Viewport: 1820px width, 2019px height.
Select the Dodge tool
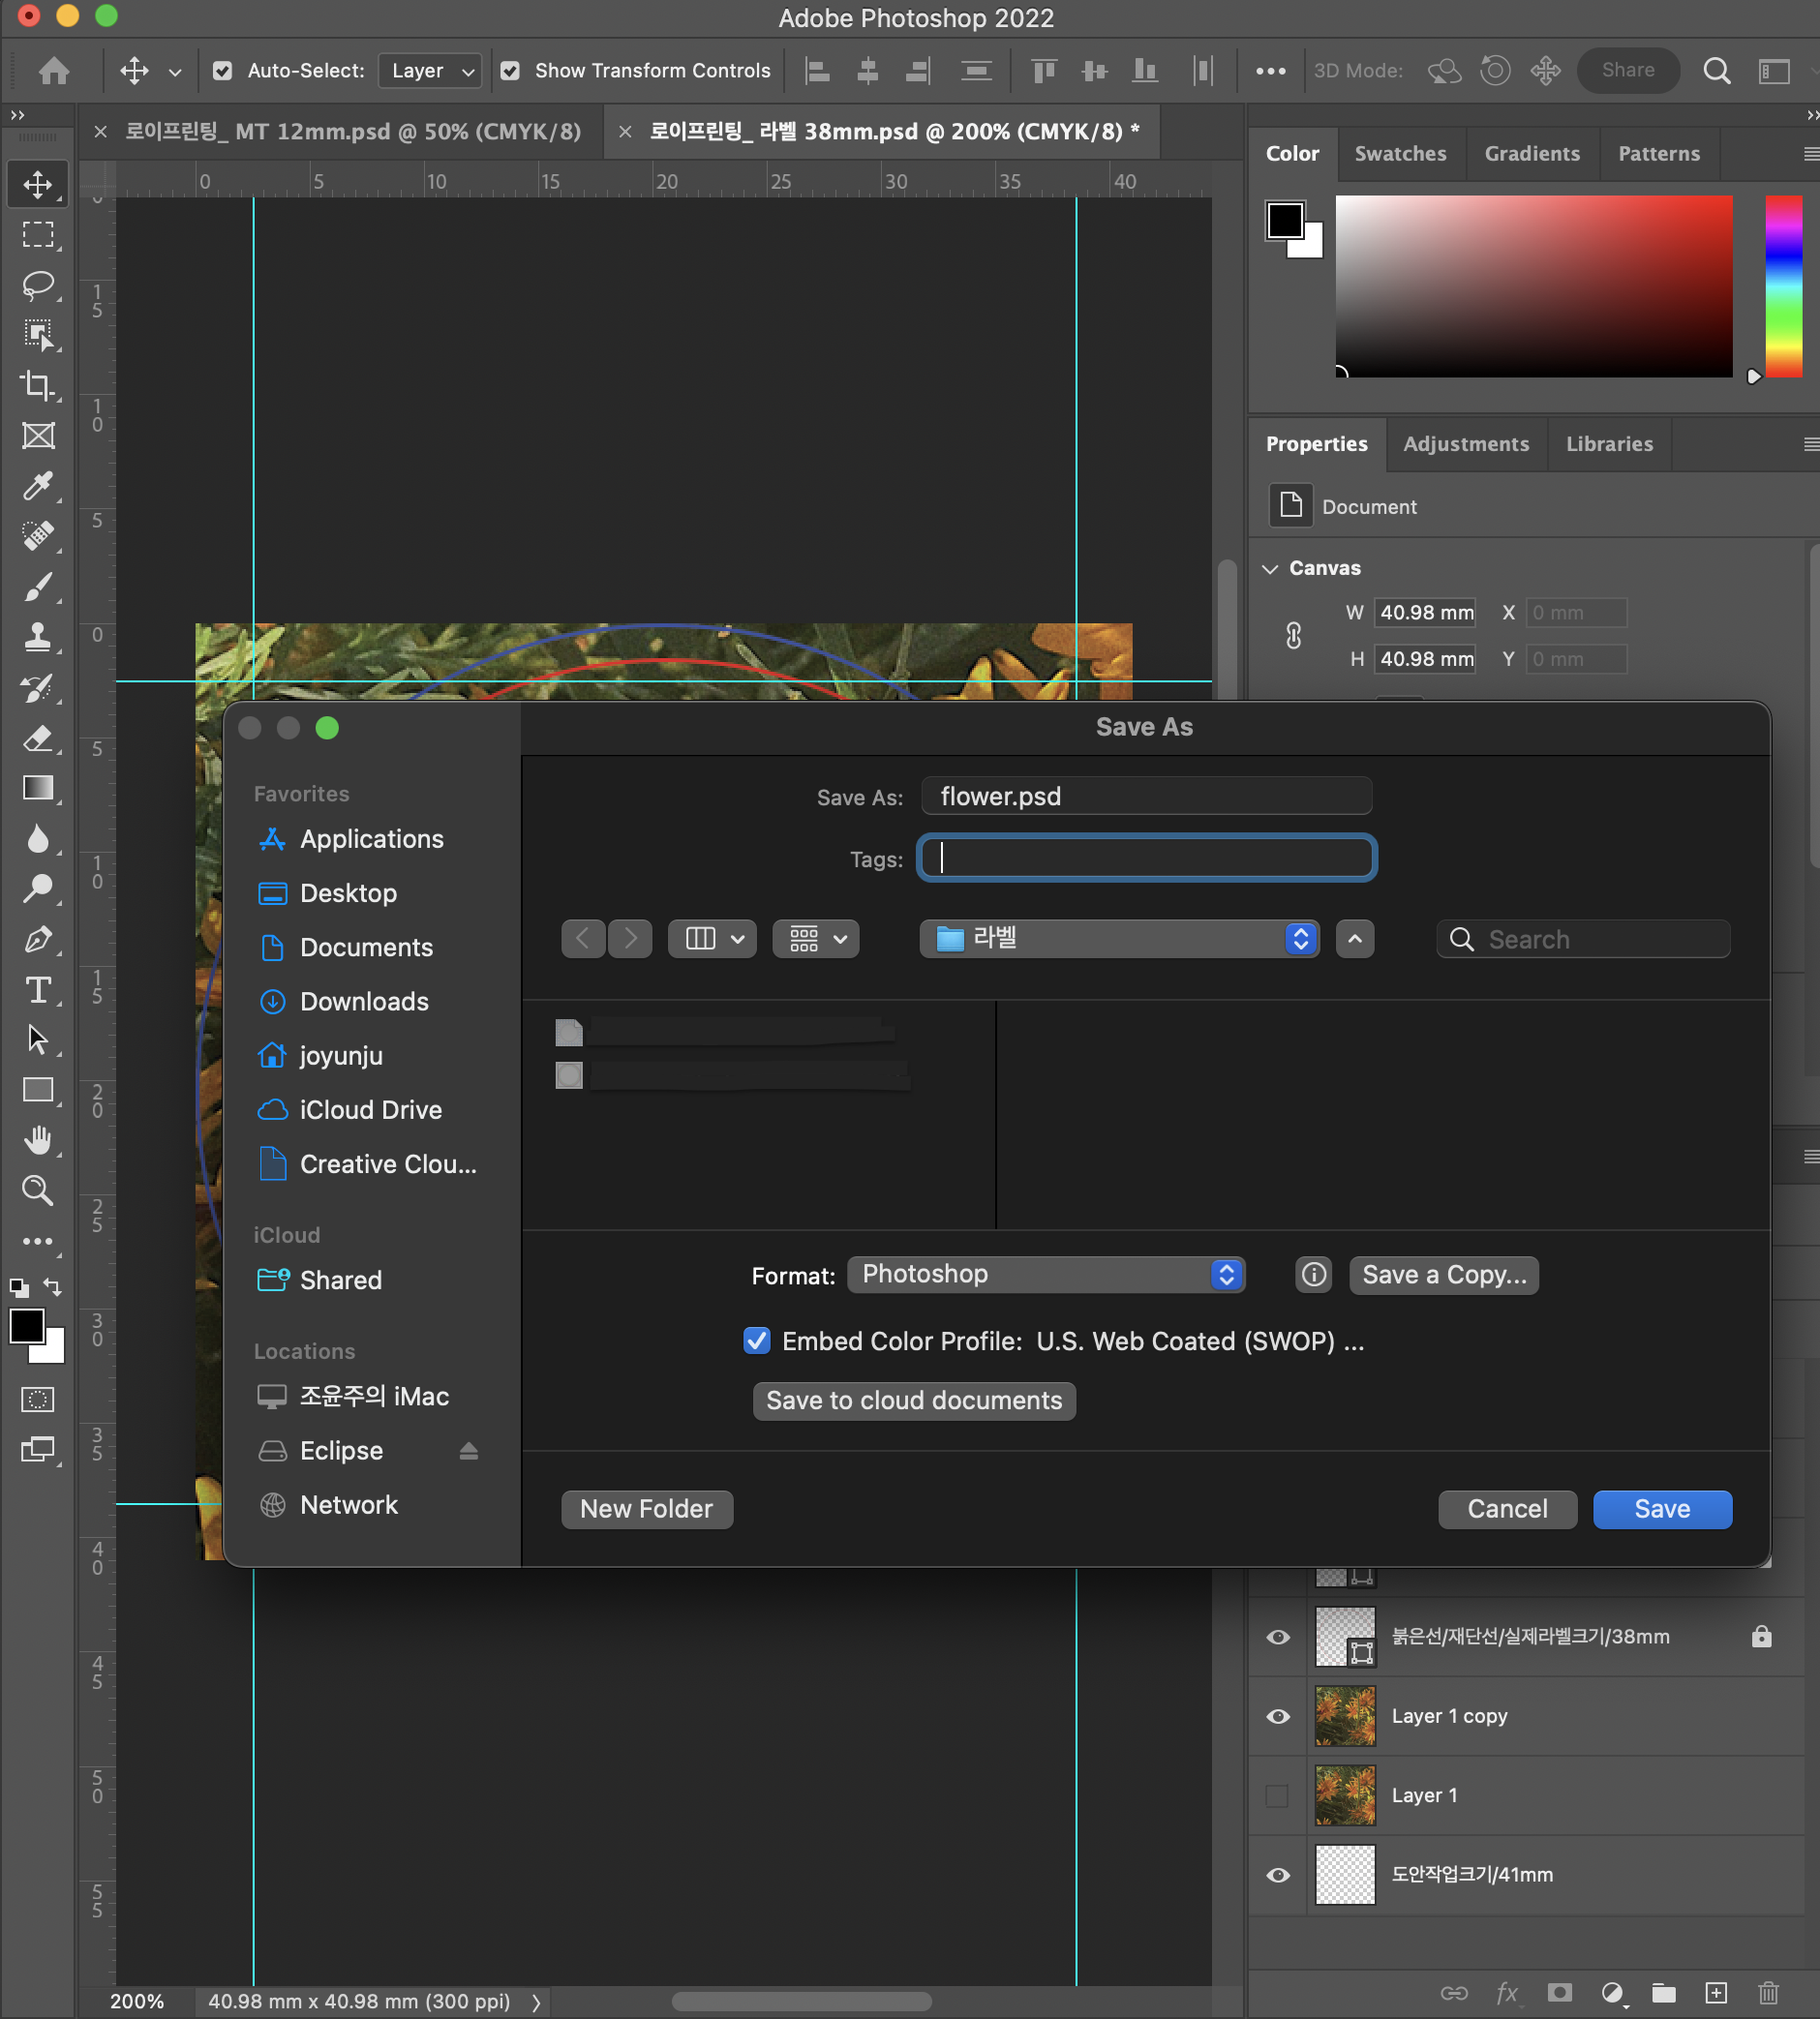click(38, 889)
